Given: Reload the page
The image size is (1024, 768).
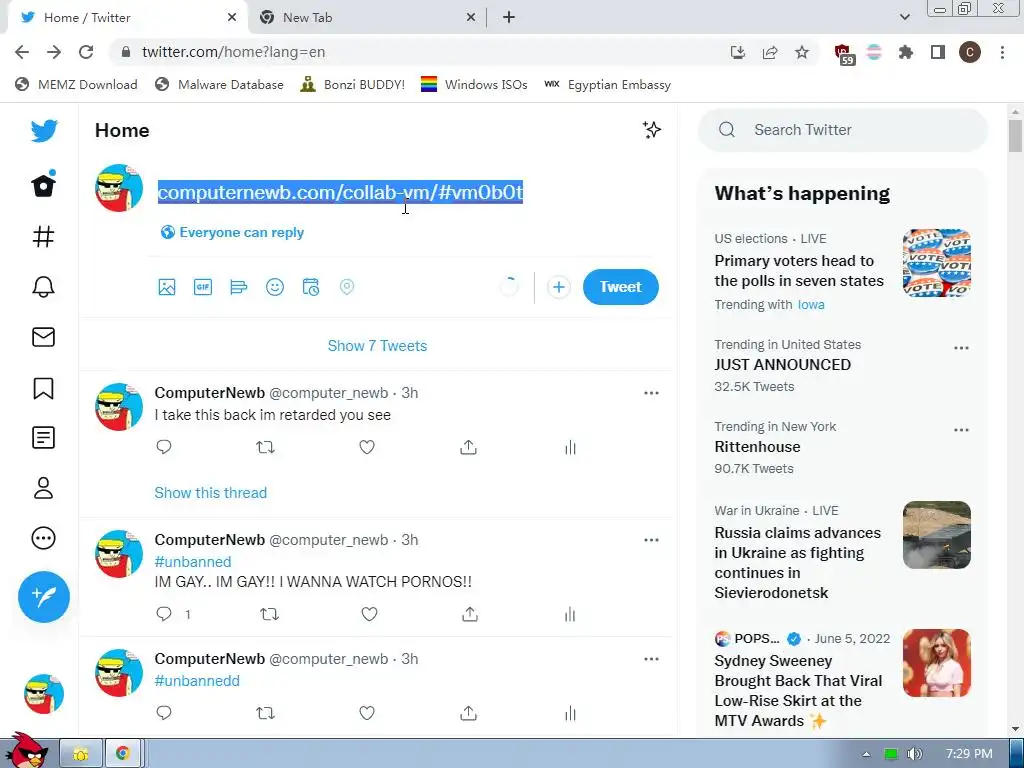Looking at the screenshot, I should [x=86, y=52].
